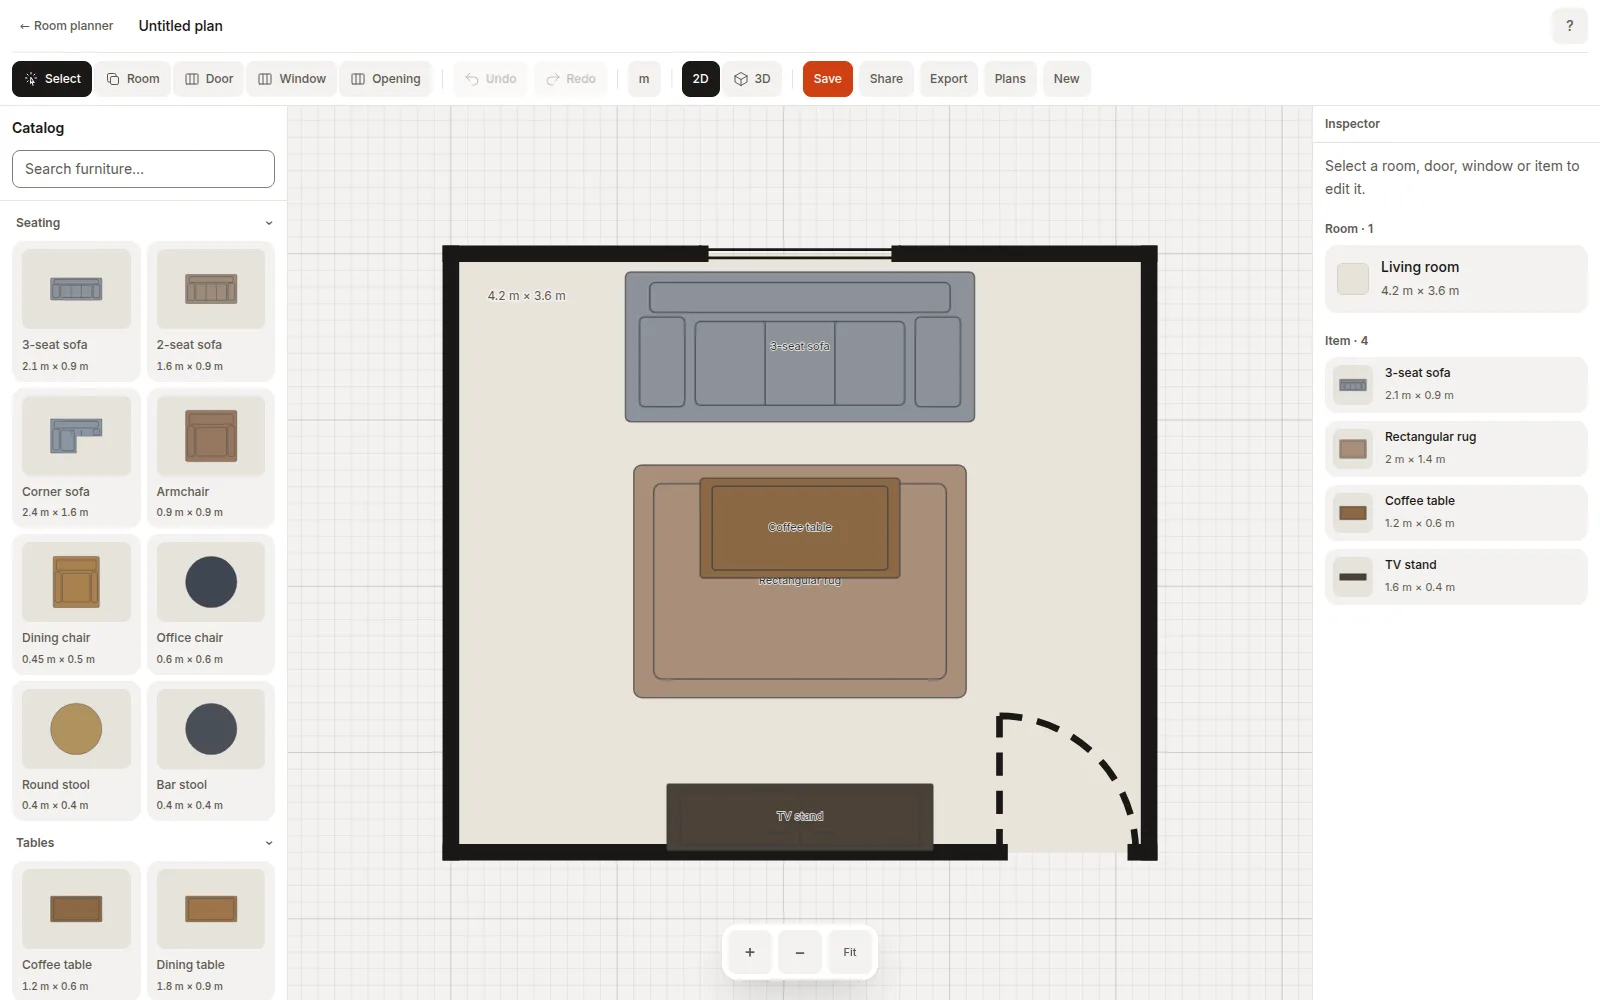Switch to 2D view mode

[x=700, y=79]
